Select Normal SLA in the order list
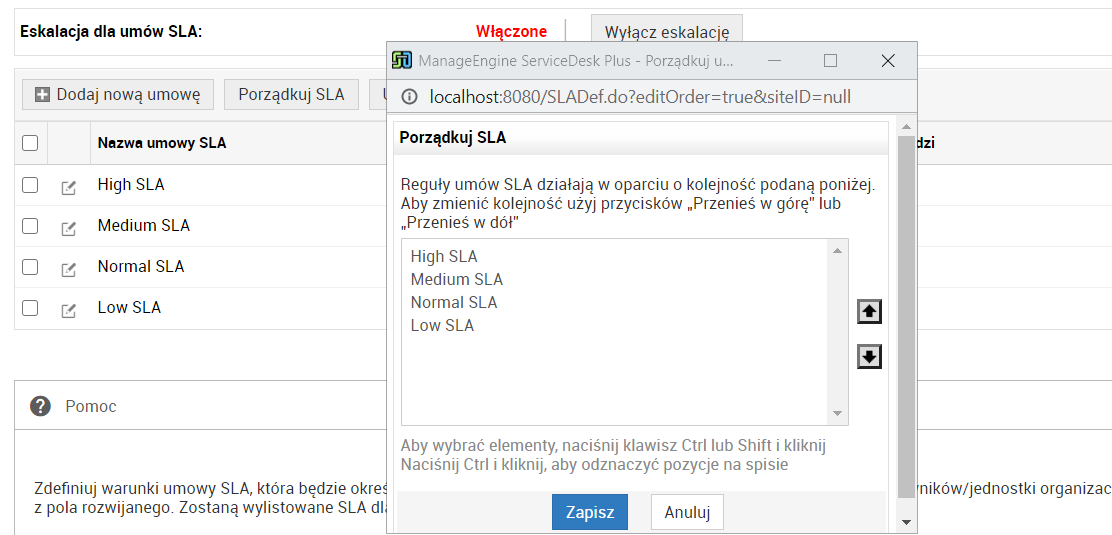1112x535 pixels. pyautogui.click(x=453, y=302)
